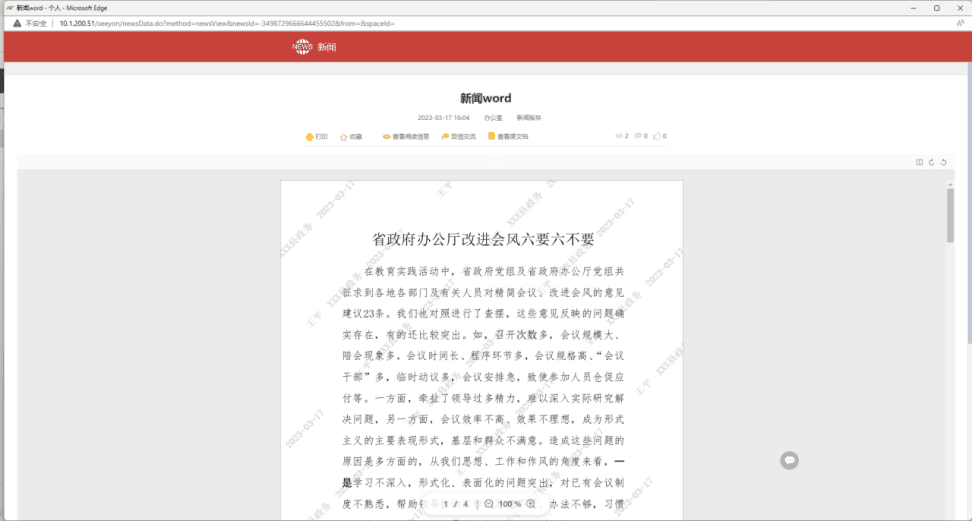Click the 新闻 header title text
Image resolution: width=973 pixels, height=522 pixels.
326,47
